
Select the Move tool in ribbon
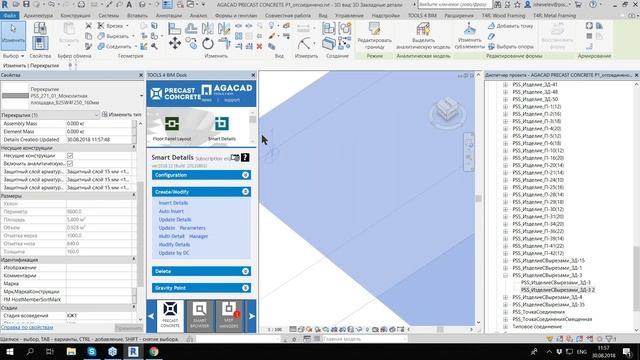pyautogui.click(x=175, y=43)
